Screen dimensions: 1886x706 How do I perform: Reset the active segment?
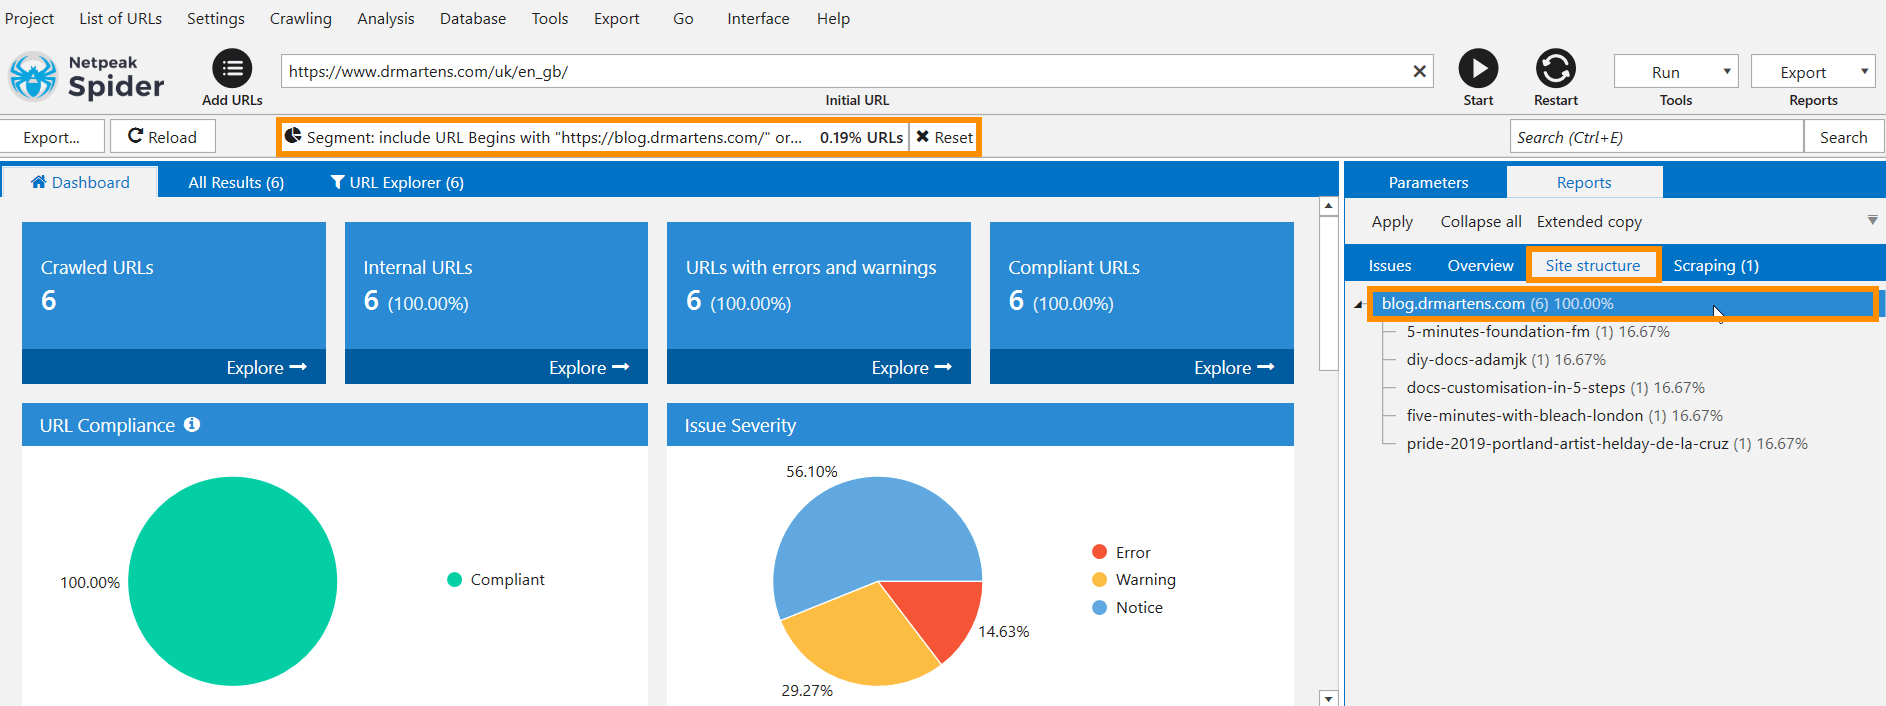944,137
